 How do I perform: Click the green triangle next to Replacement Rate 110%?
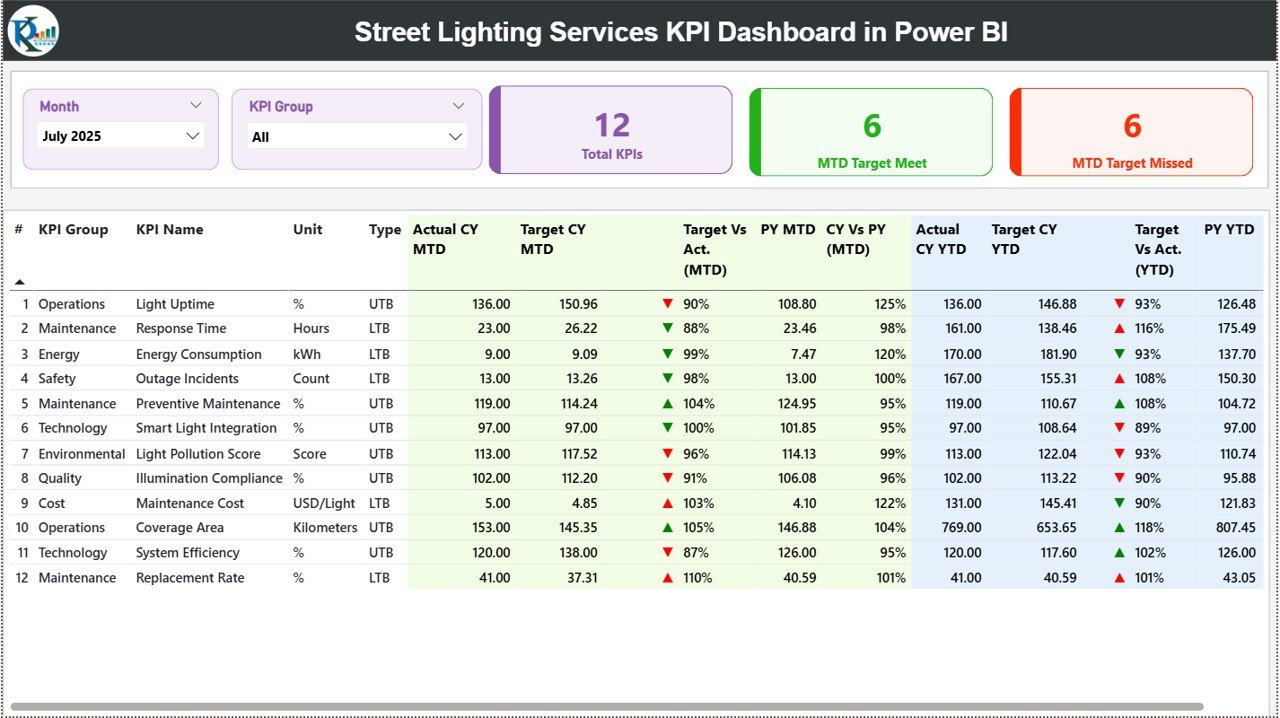tap(668, 577)
